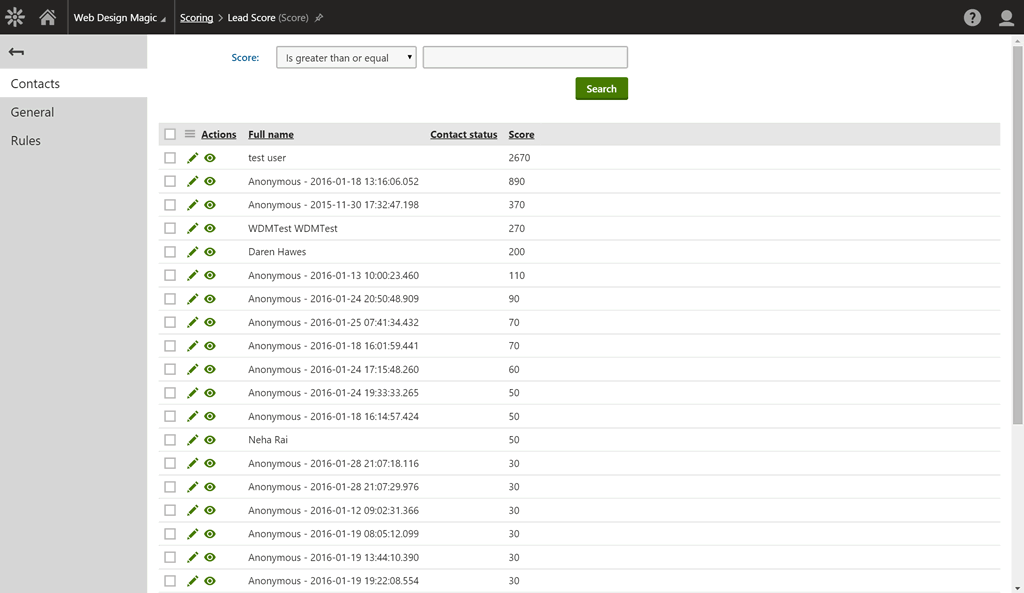Sort the table by Score column
The width and height of the screenshot is (1024, 593).
click(x=521, y=134)
